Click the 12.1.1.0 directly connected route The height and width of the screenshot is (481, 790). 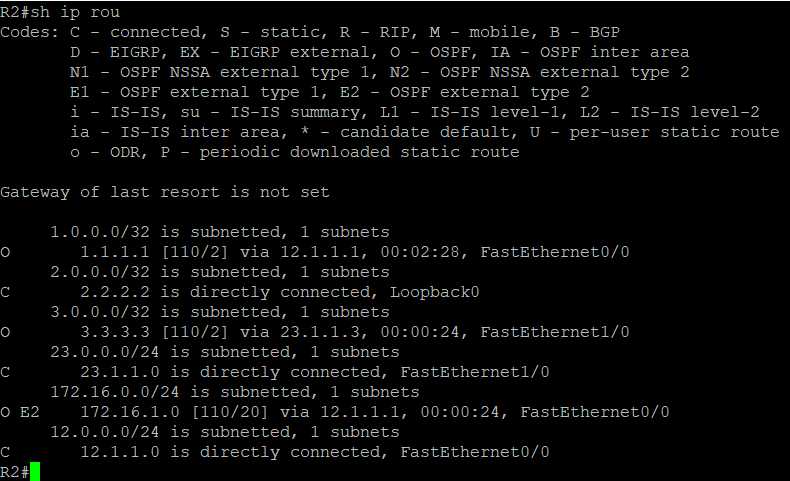click(x=275, y=452)
